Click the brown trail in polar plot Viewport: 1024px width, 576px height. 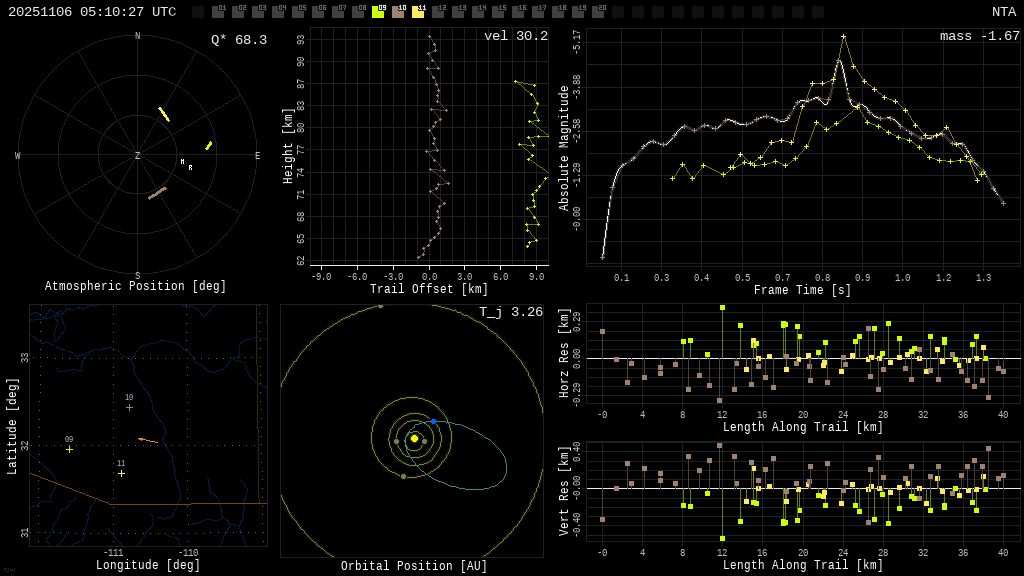click(x=157, y=193)
